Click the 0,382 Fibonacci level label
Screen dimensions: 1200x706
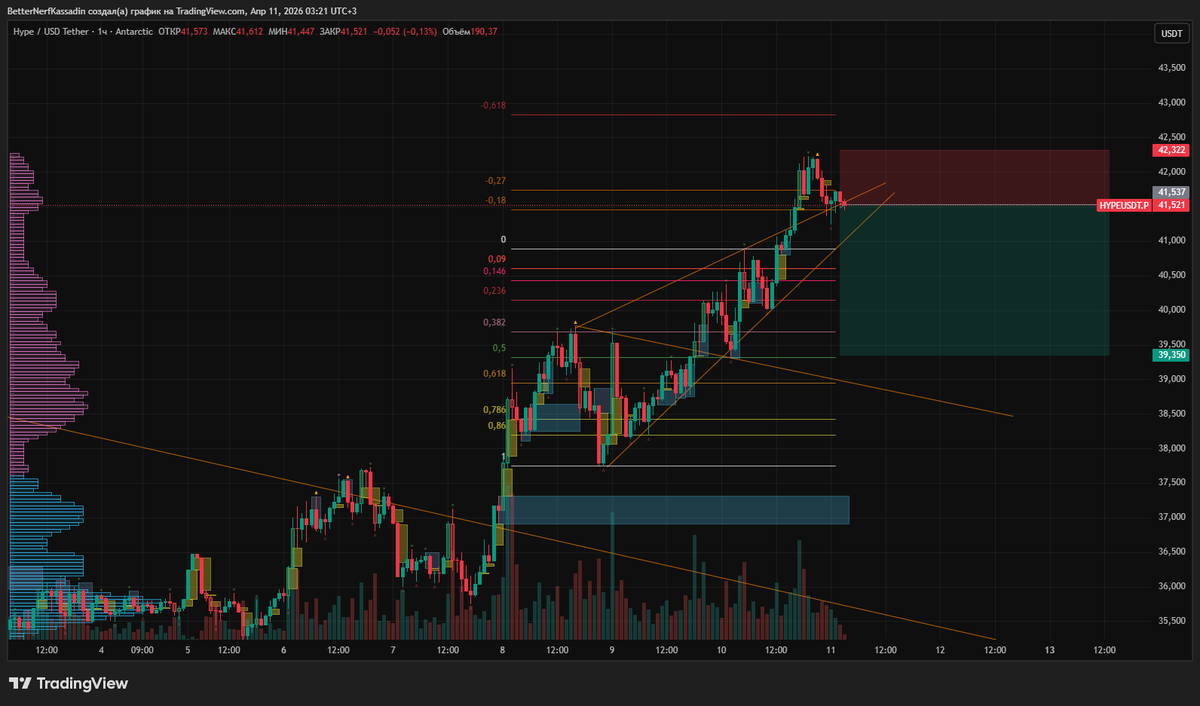pos(494,323)
